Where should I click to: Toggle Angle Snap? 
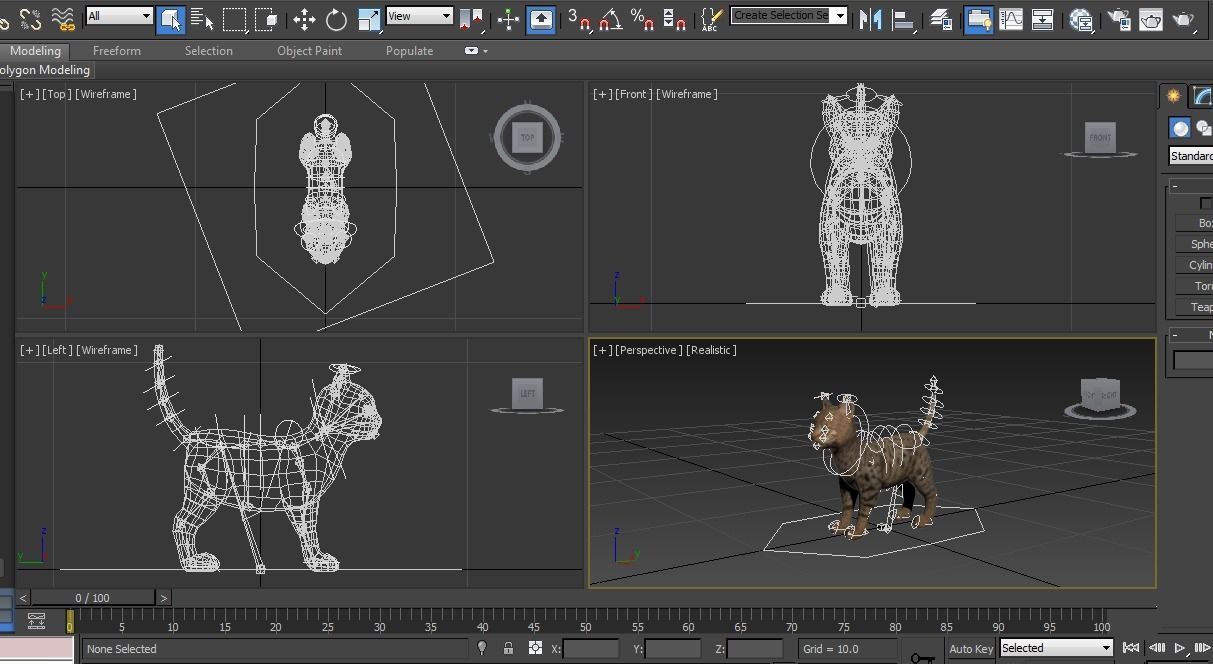610,18
